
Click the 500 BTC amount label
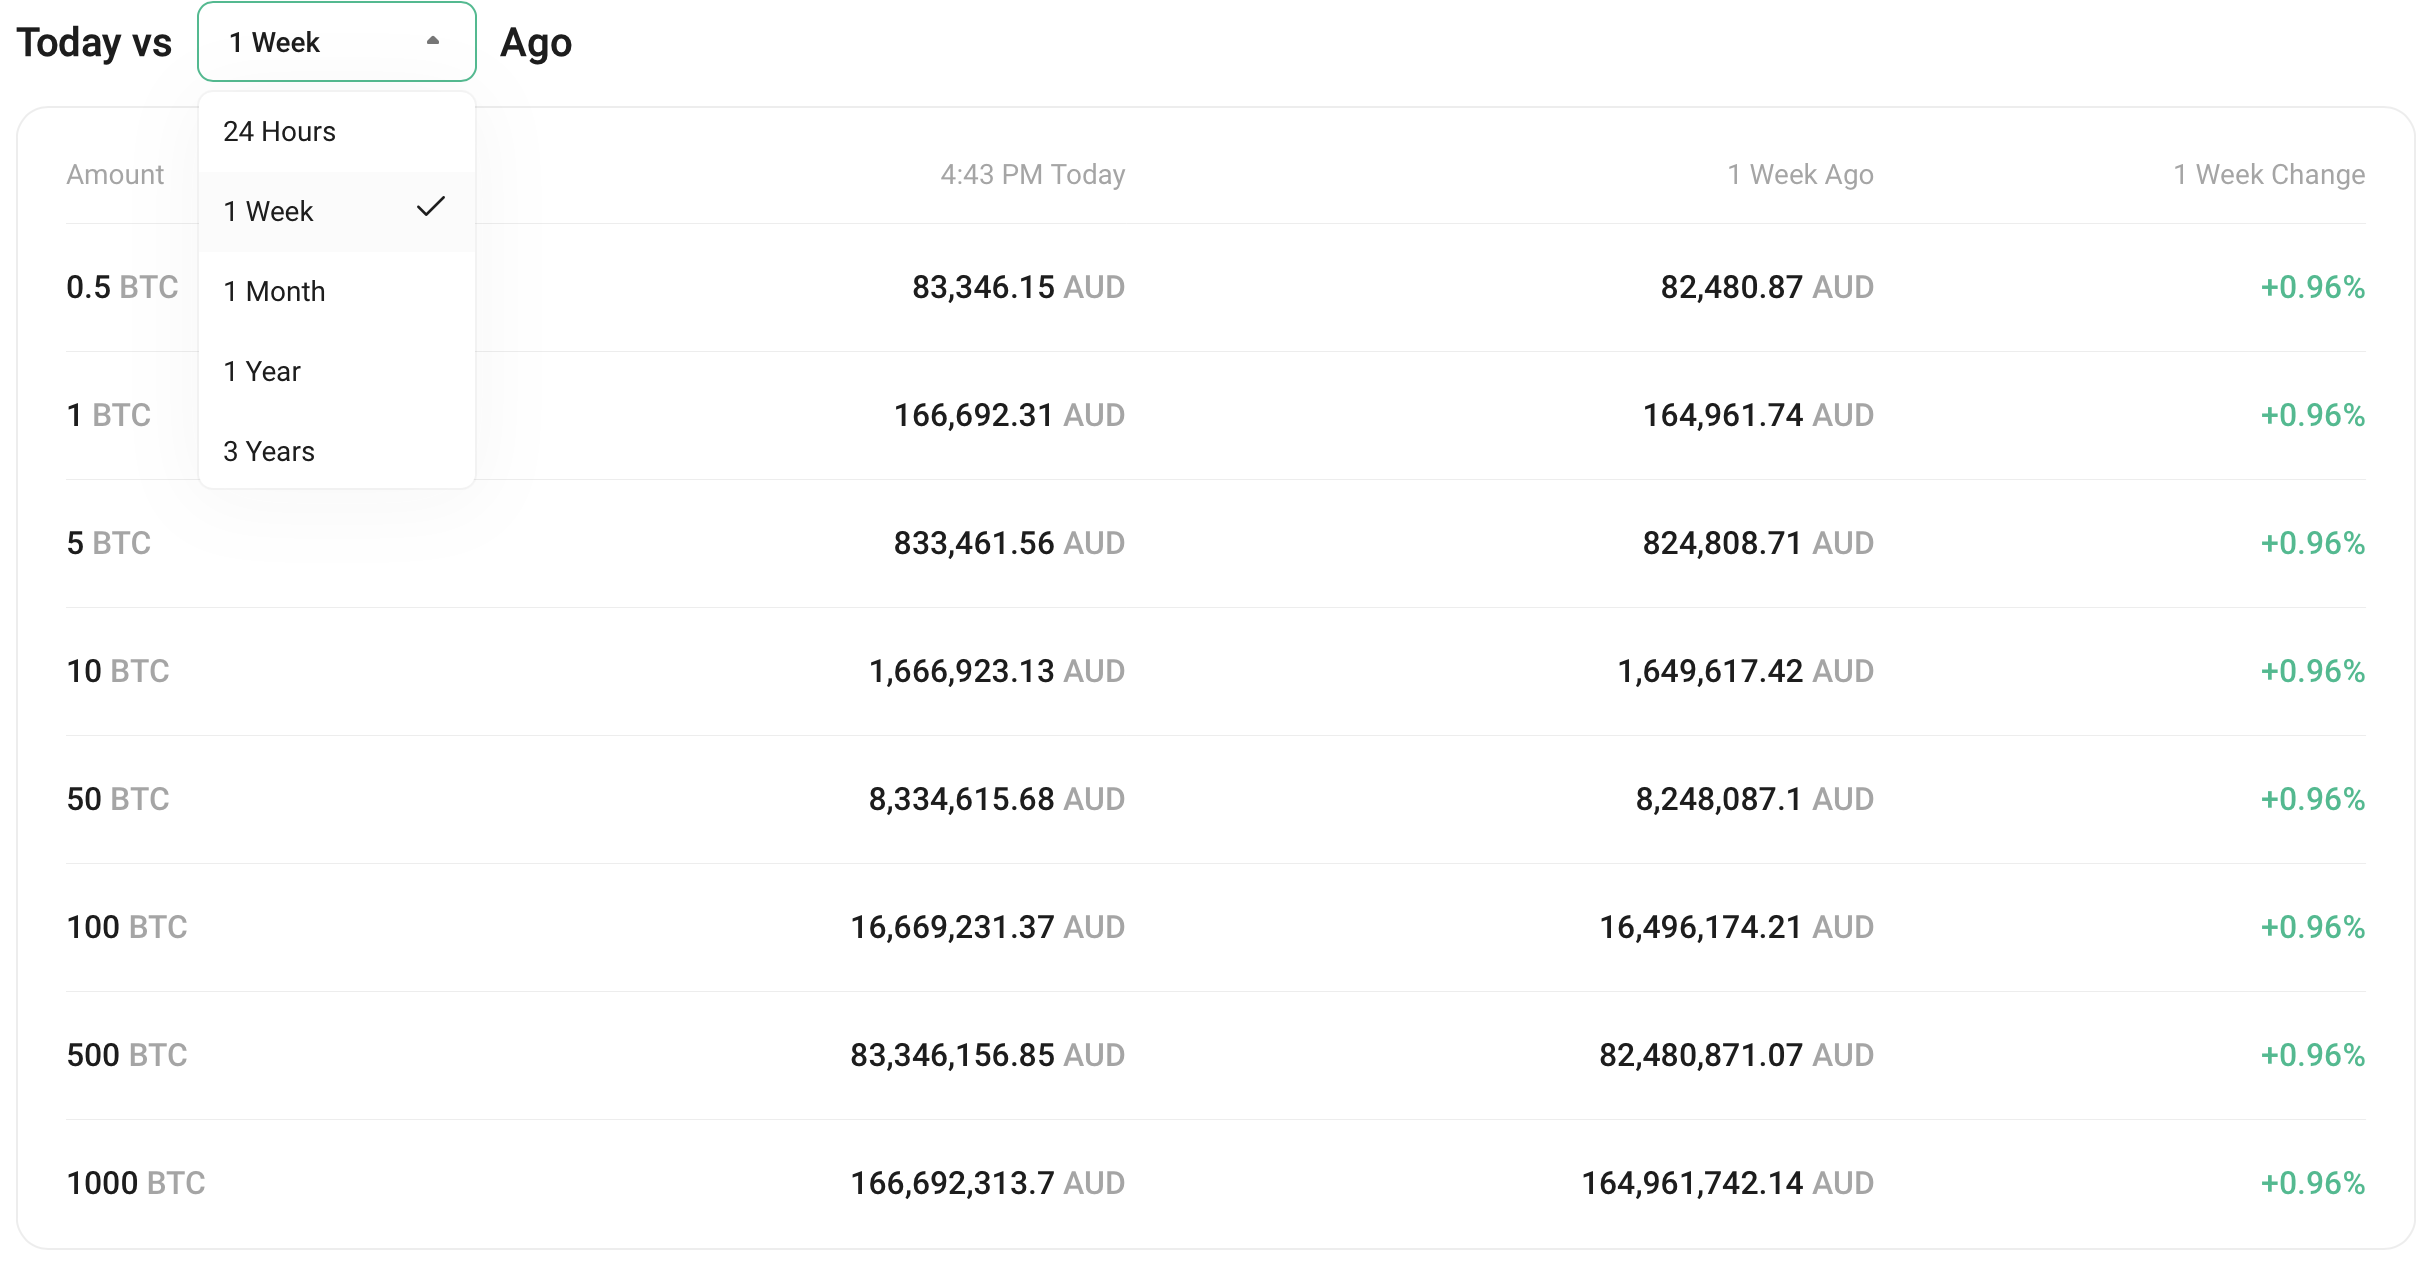127,1055
